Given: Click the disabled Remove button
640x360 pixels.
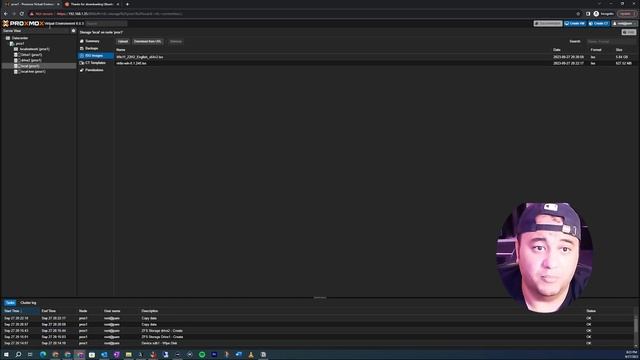Looking at the screenshot, I should (x=176, y=42).
